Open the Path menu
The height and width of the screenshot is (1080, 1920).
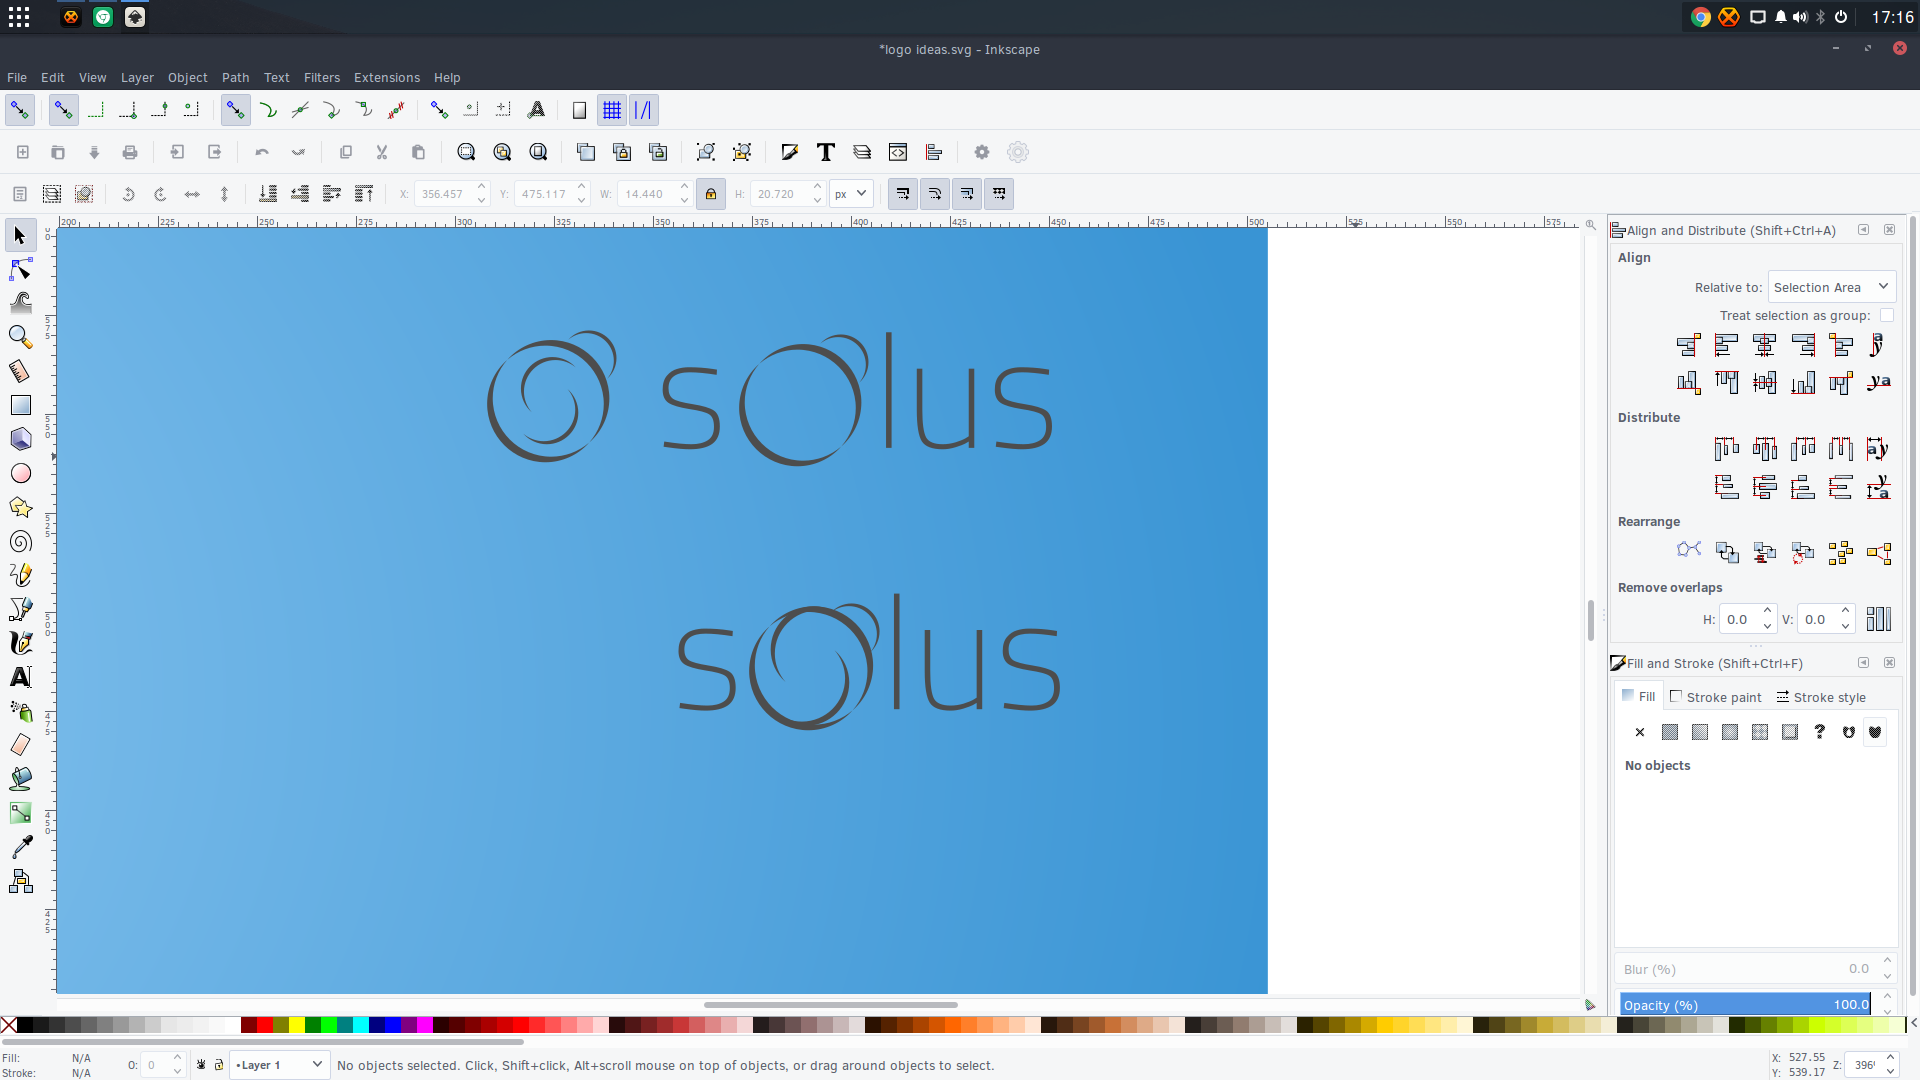[x=235, y=78]
